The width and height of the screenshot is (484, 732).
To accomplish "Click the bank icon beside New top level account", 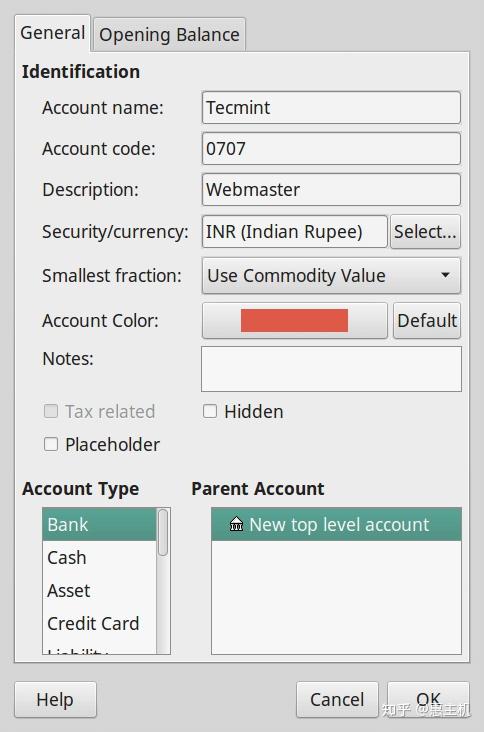I will pos(236,524).
